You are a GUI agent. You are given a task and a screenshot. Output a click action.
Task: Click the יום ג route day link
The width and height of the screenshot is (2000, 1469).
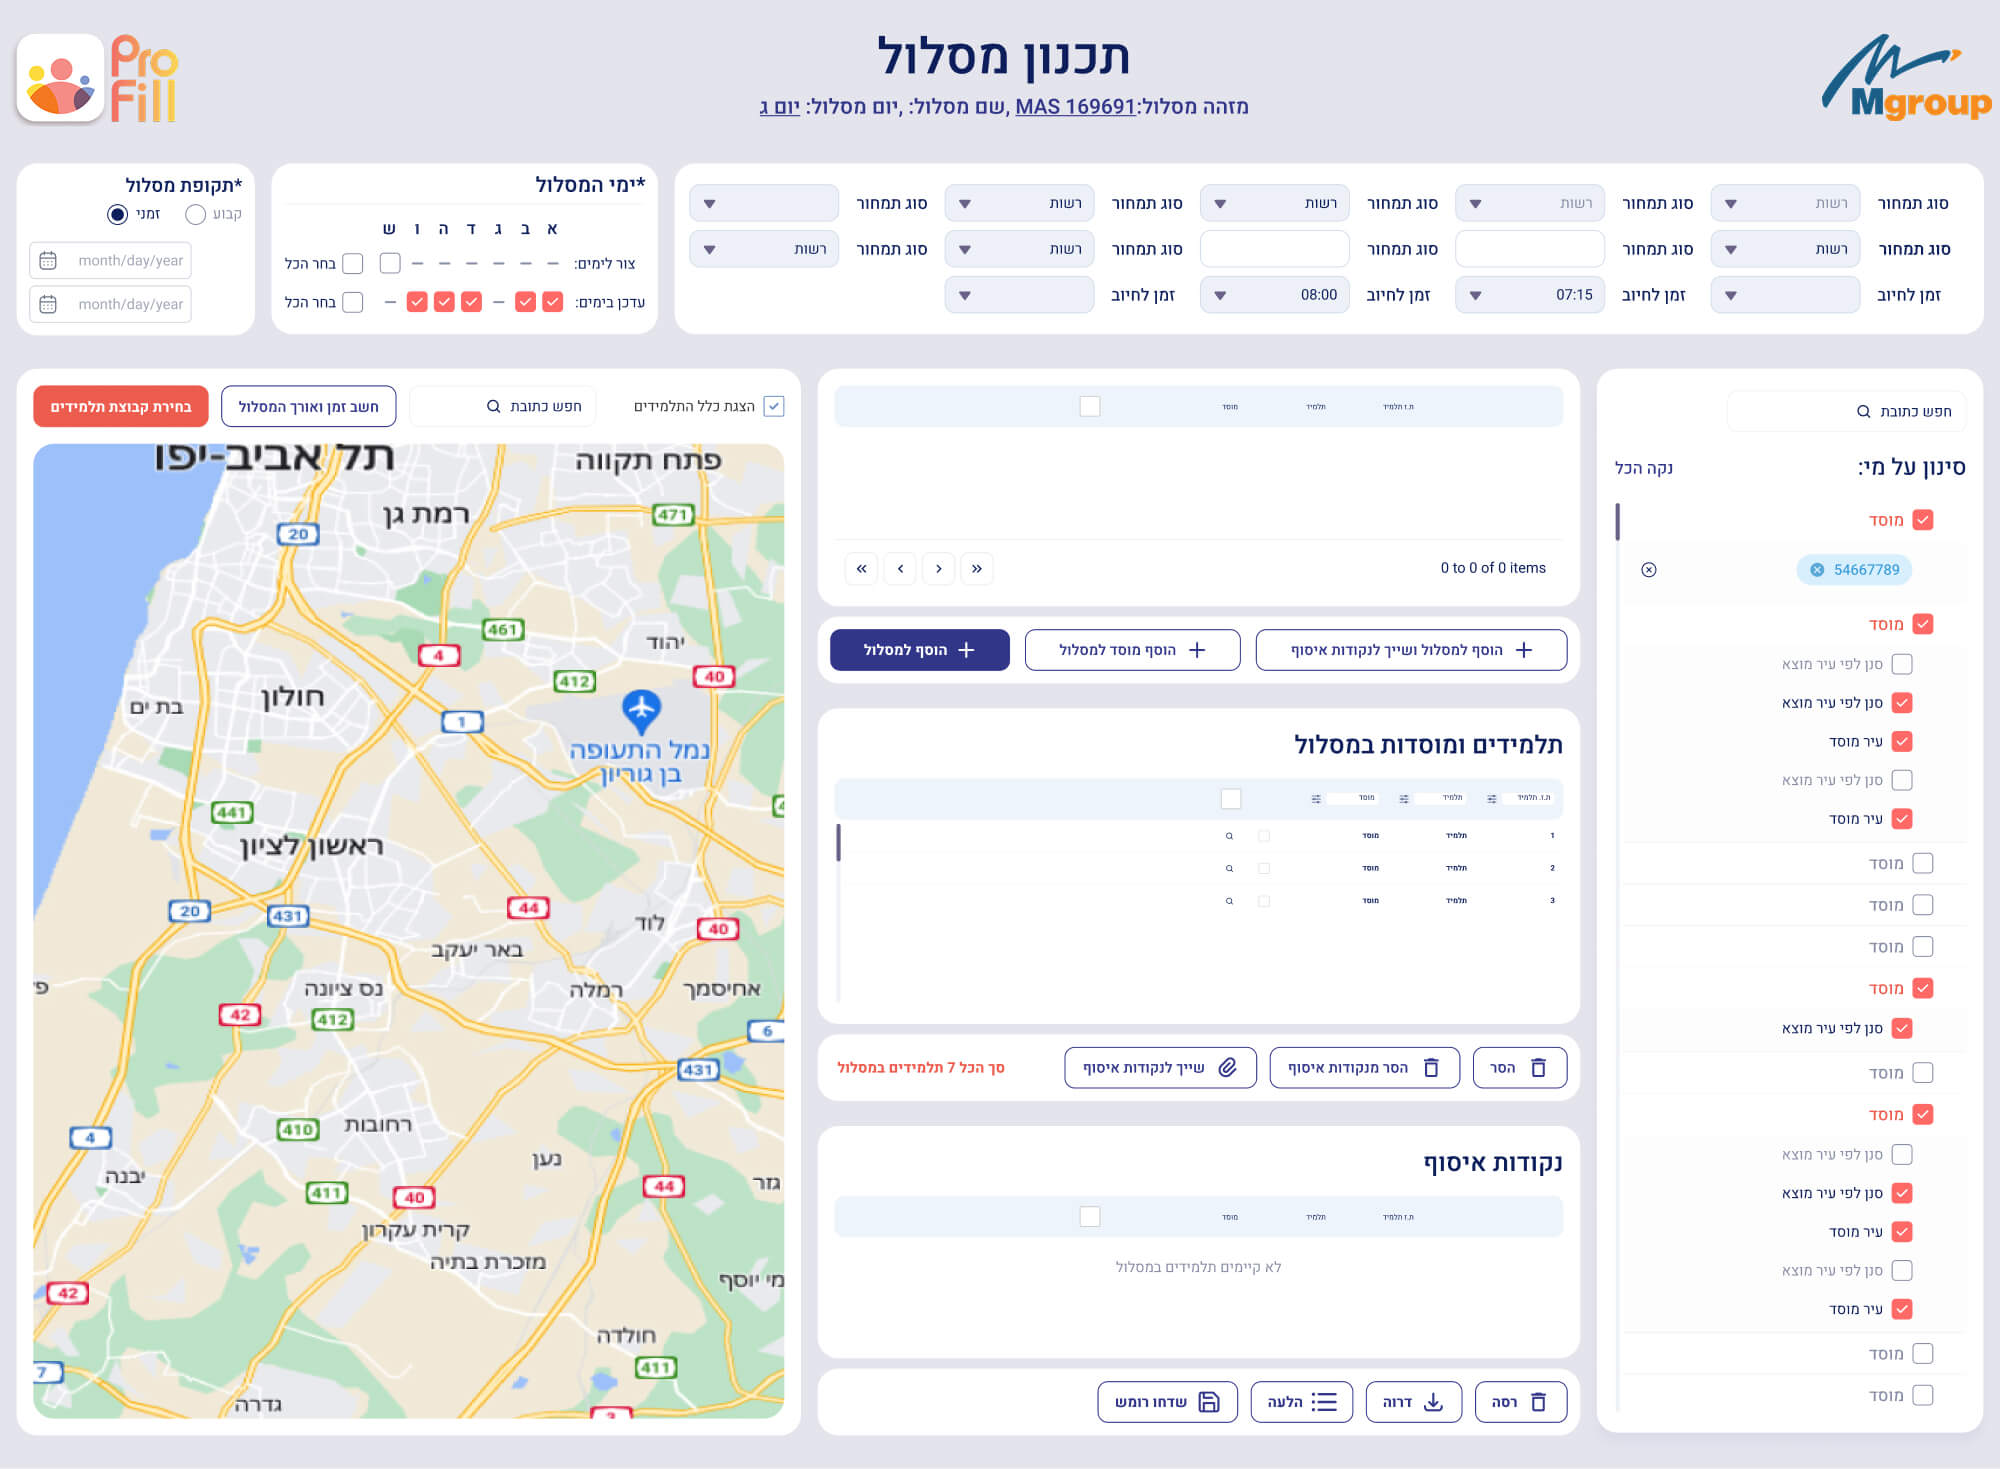click(x=779, y=106)
